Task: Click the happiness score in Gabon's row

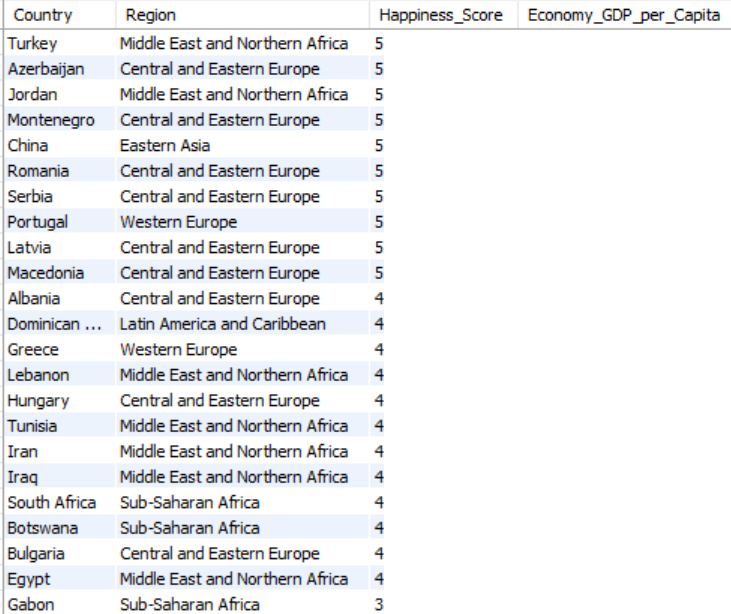Action: coord(379,605)
